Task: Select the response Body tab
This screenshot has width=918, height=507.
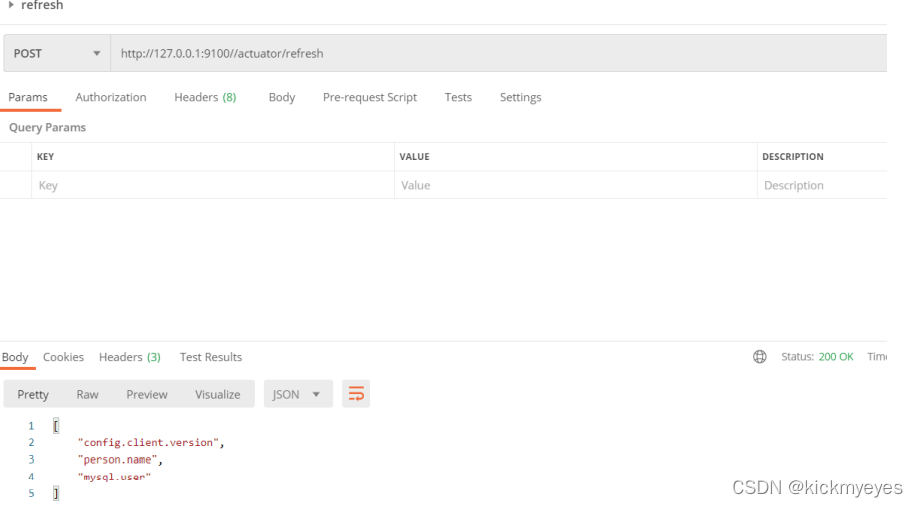Action: pos(15,357)
